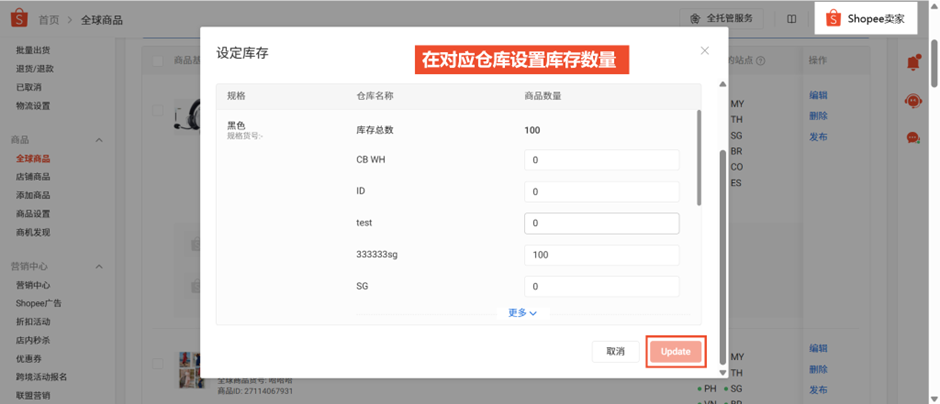Image resolution: width=940 pixels, height=404 pixels.
Task: Click the 全托管服务 button
Action: [x=721, y=19]
